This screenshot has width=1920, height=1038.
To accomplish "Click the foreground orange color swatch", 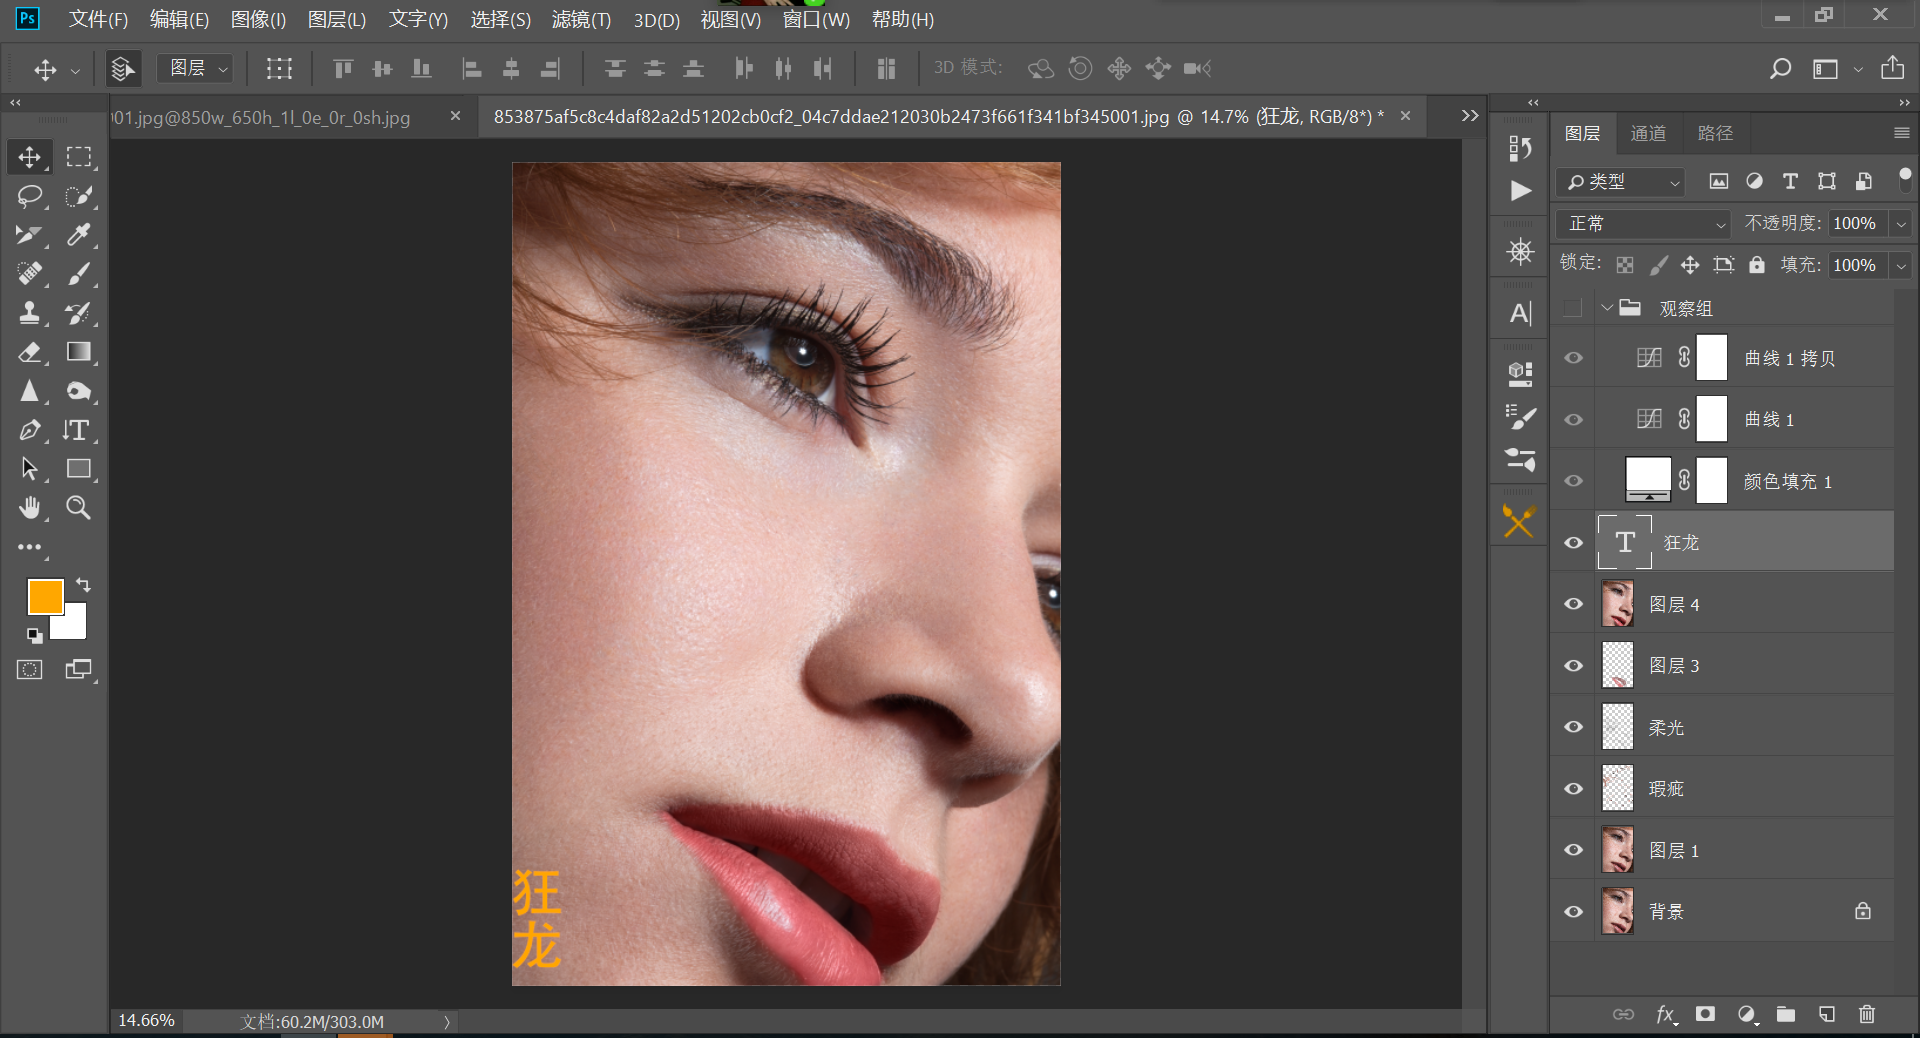I will pyautogui.click(x=44, y=596).
